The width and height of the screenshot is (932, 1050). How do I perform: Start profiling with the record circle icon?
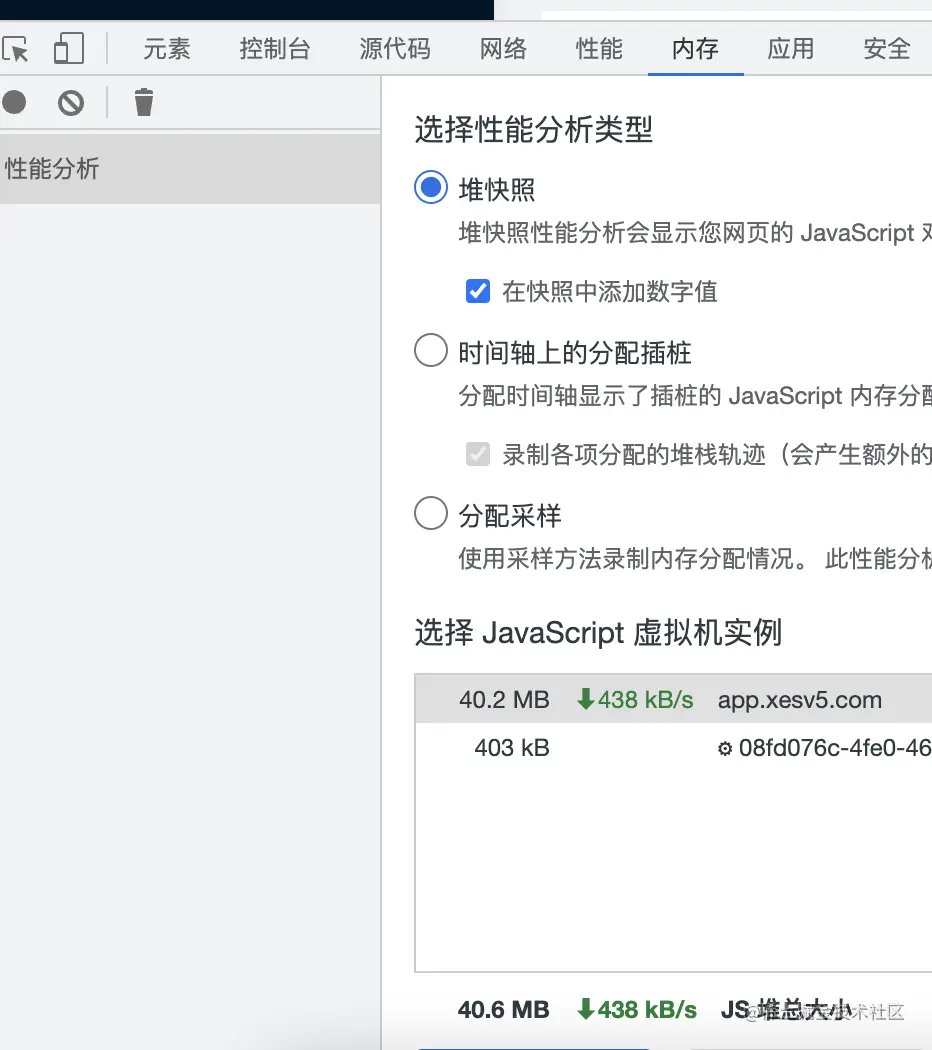click(x=14, y=102)
